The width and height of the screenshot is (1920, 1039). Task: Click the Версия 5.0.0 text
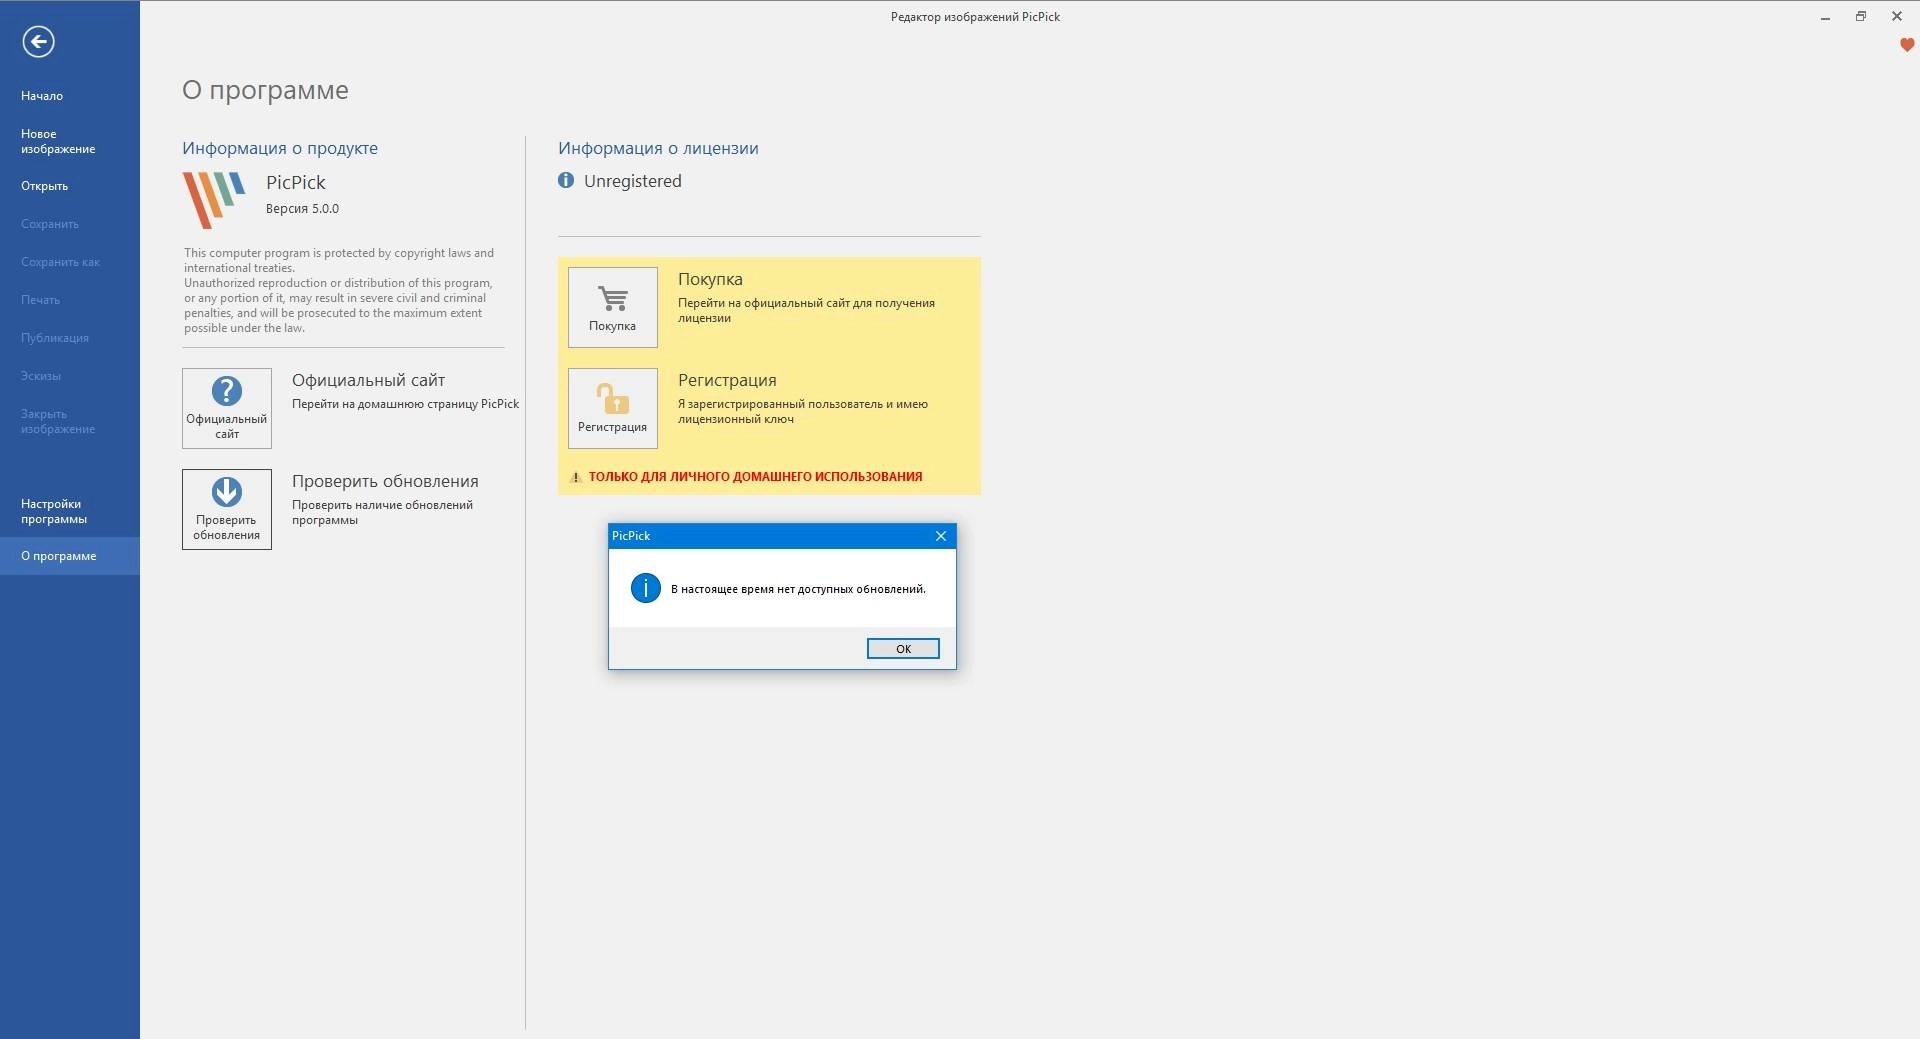pos(302,209)
